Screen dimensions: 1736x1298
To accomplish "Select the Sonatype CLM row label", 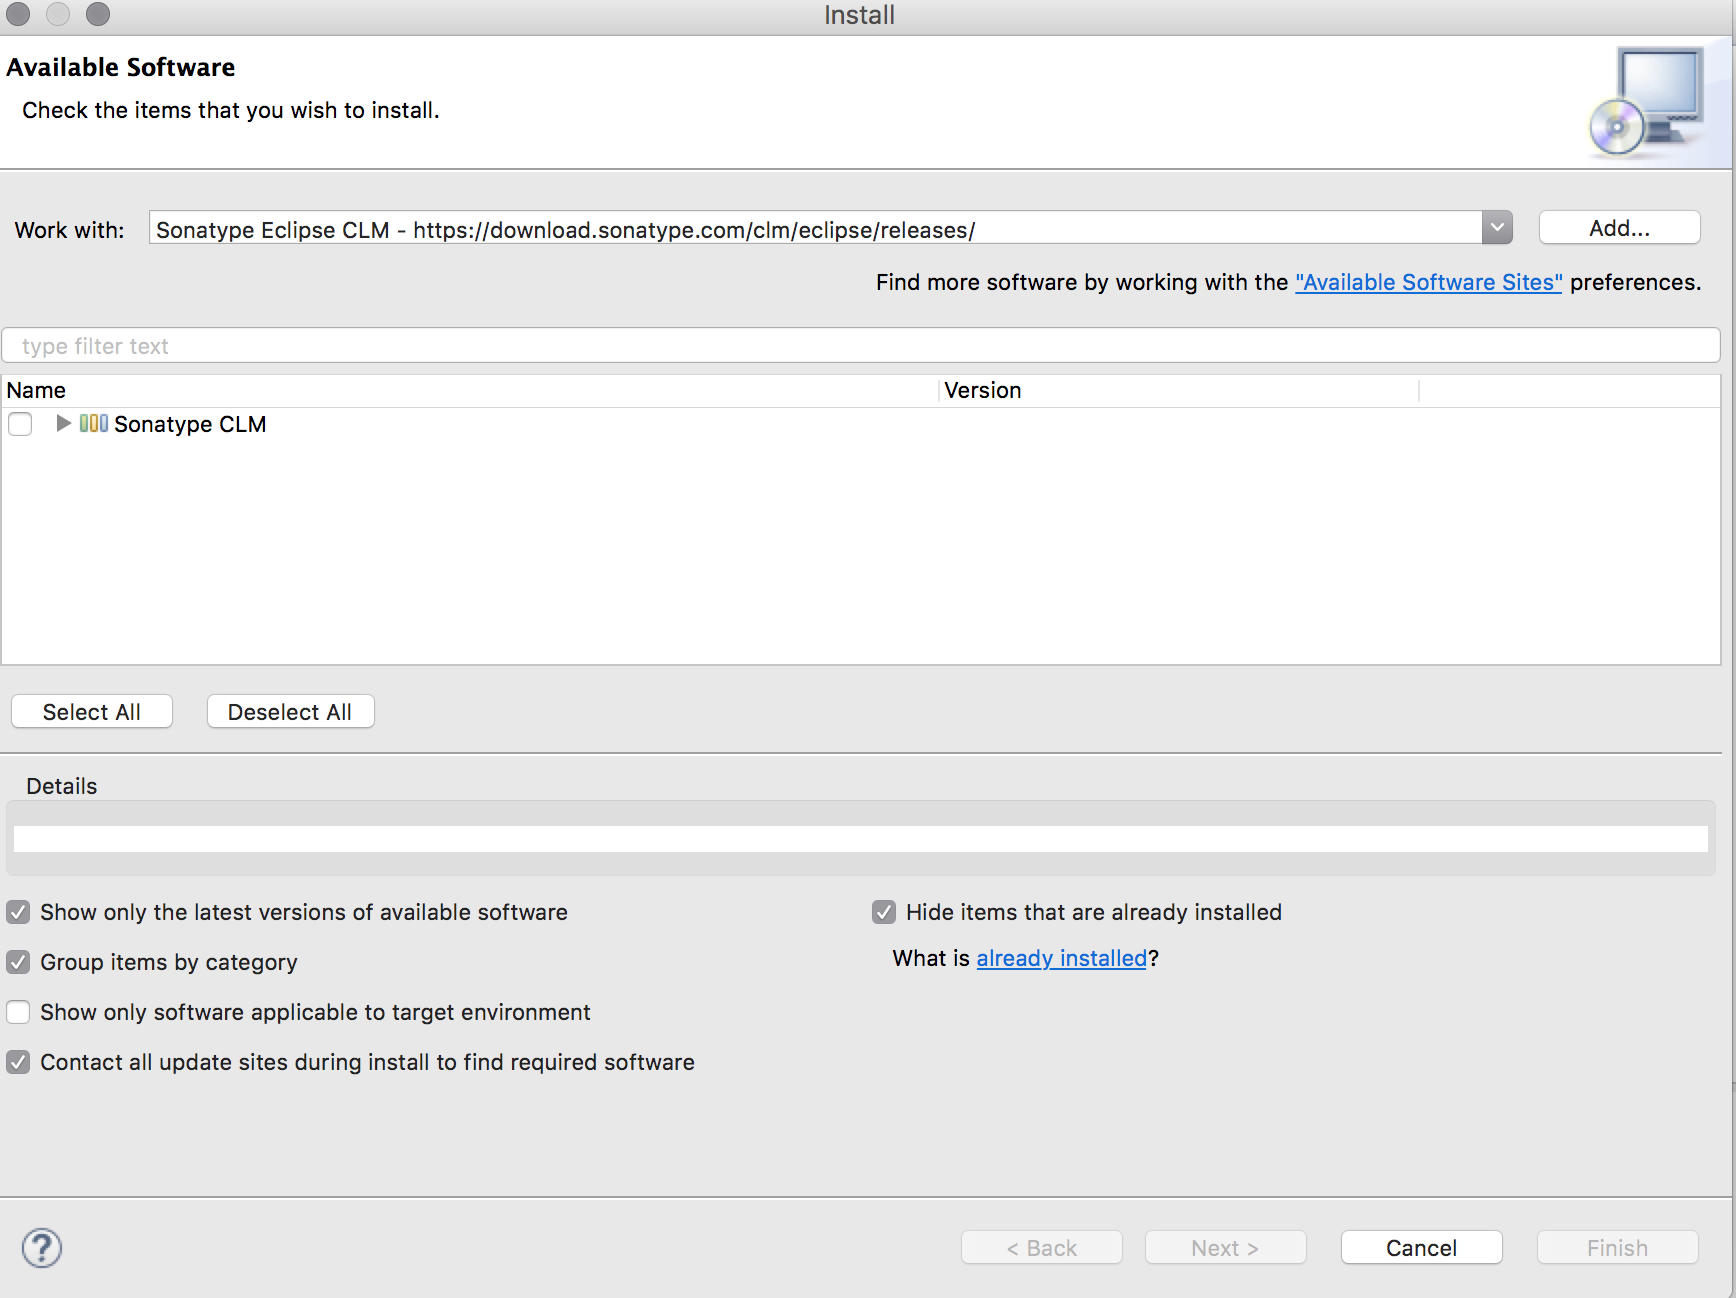I will click(190, 424).
